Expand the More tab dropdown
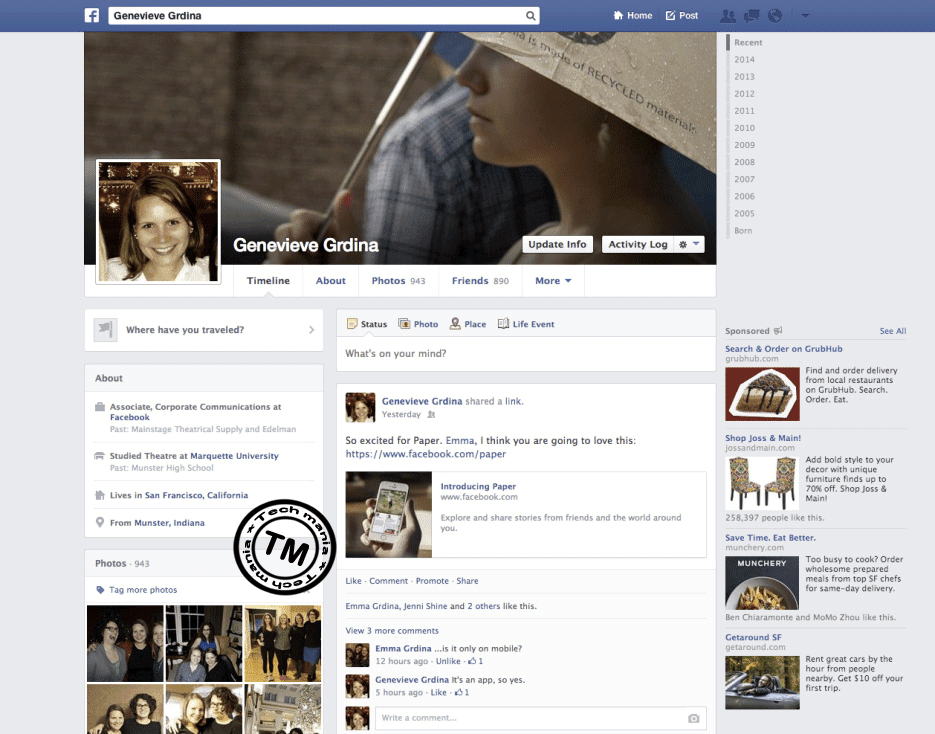 click(x=552, y=280)
